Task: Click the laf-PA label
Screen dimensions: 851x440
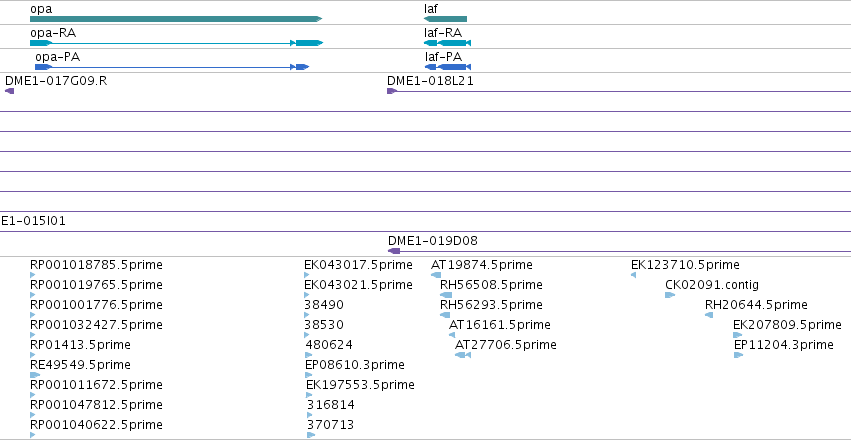Action: (x=444, y=57)
